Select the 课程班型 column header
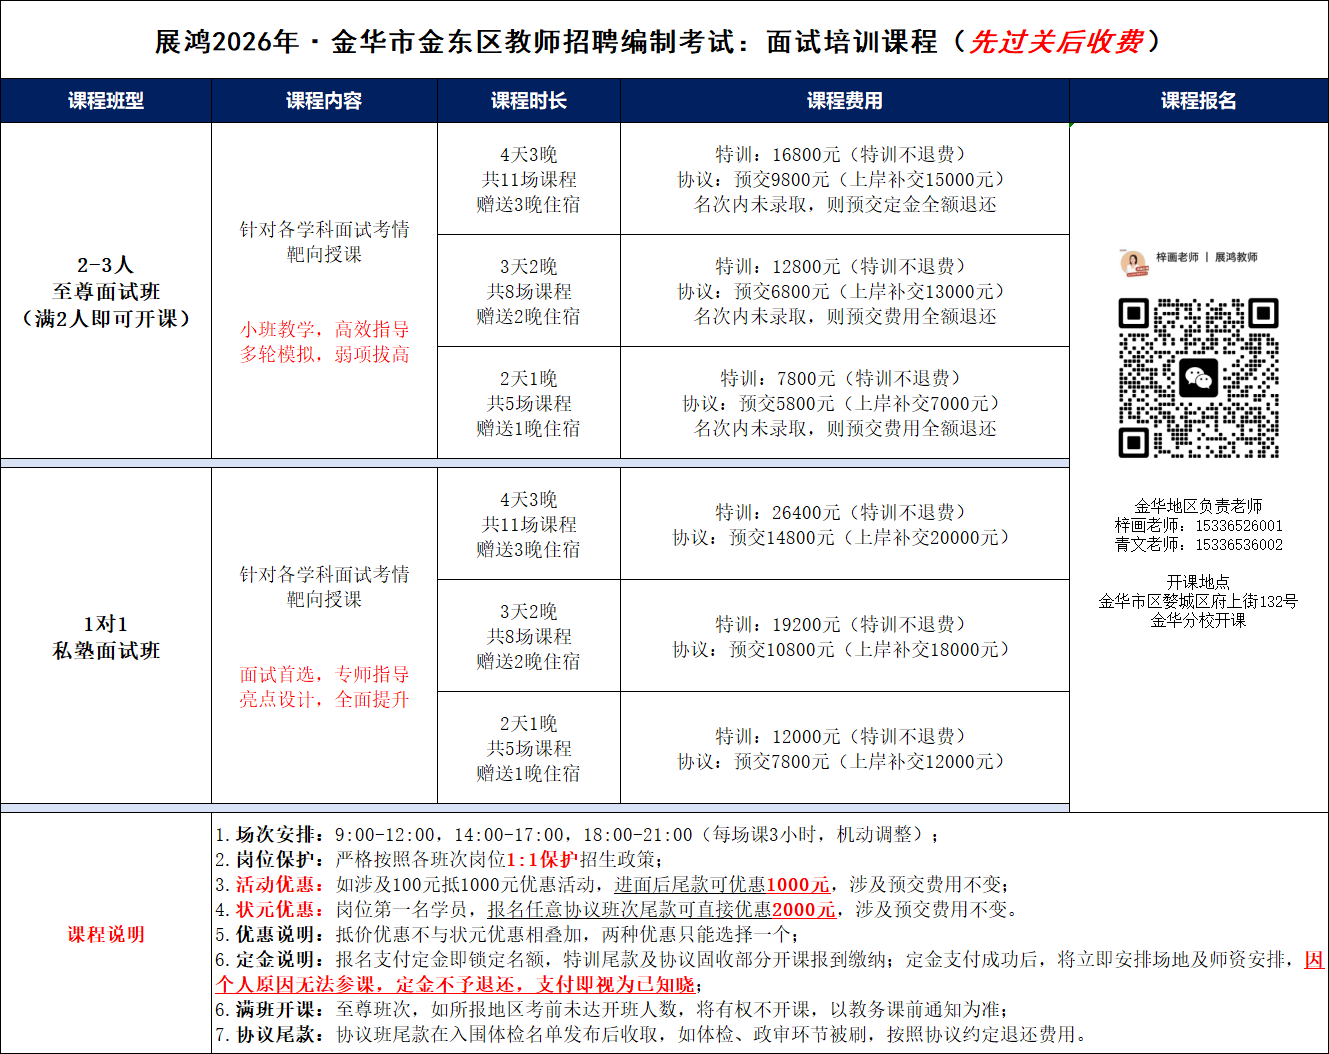The width and height of the screenshot is (1329, 1054). 106,101
